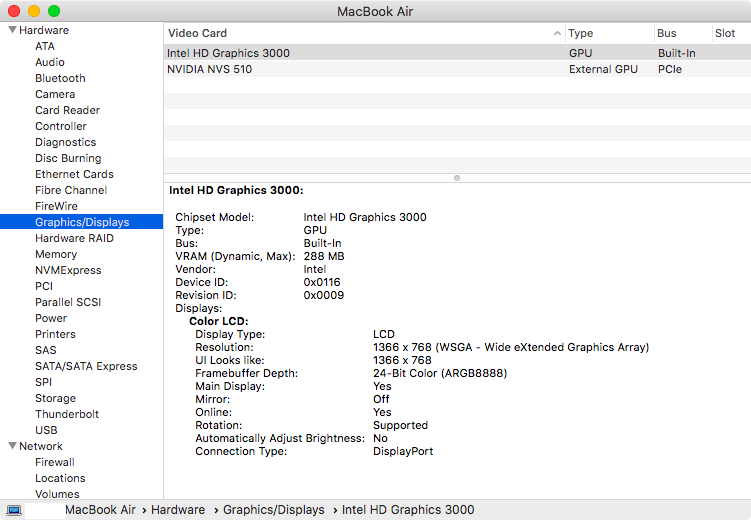Collapse the Hardware section triangle
Viewport: 751px width, 520px height.
pyautogui.click(x=12, y=30)
